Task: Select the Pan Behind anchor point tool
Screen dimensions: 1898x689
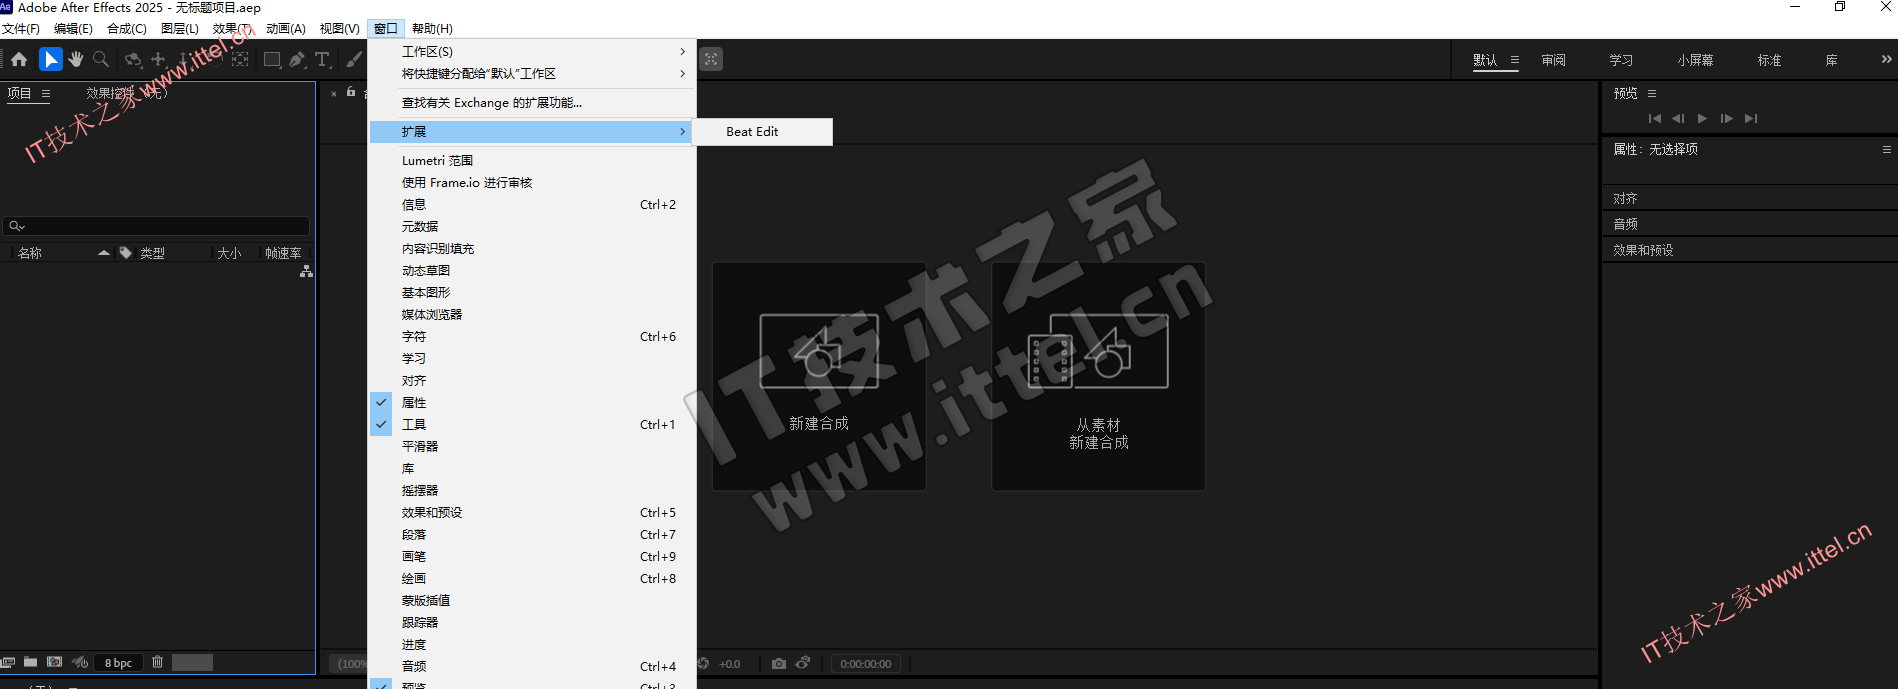Action: (x=240, y=60)
